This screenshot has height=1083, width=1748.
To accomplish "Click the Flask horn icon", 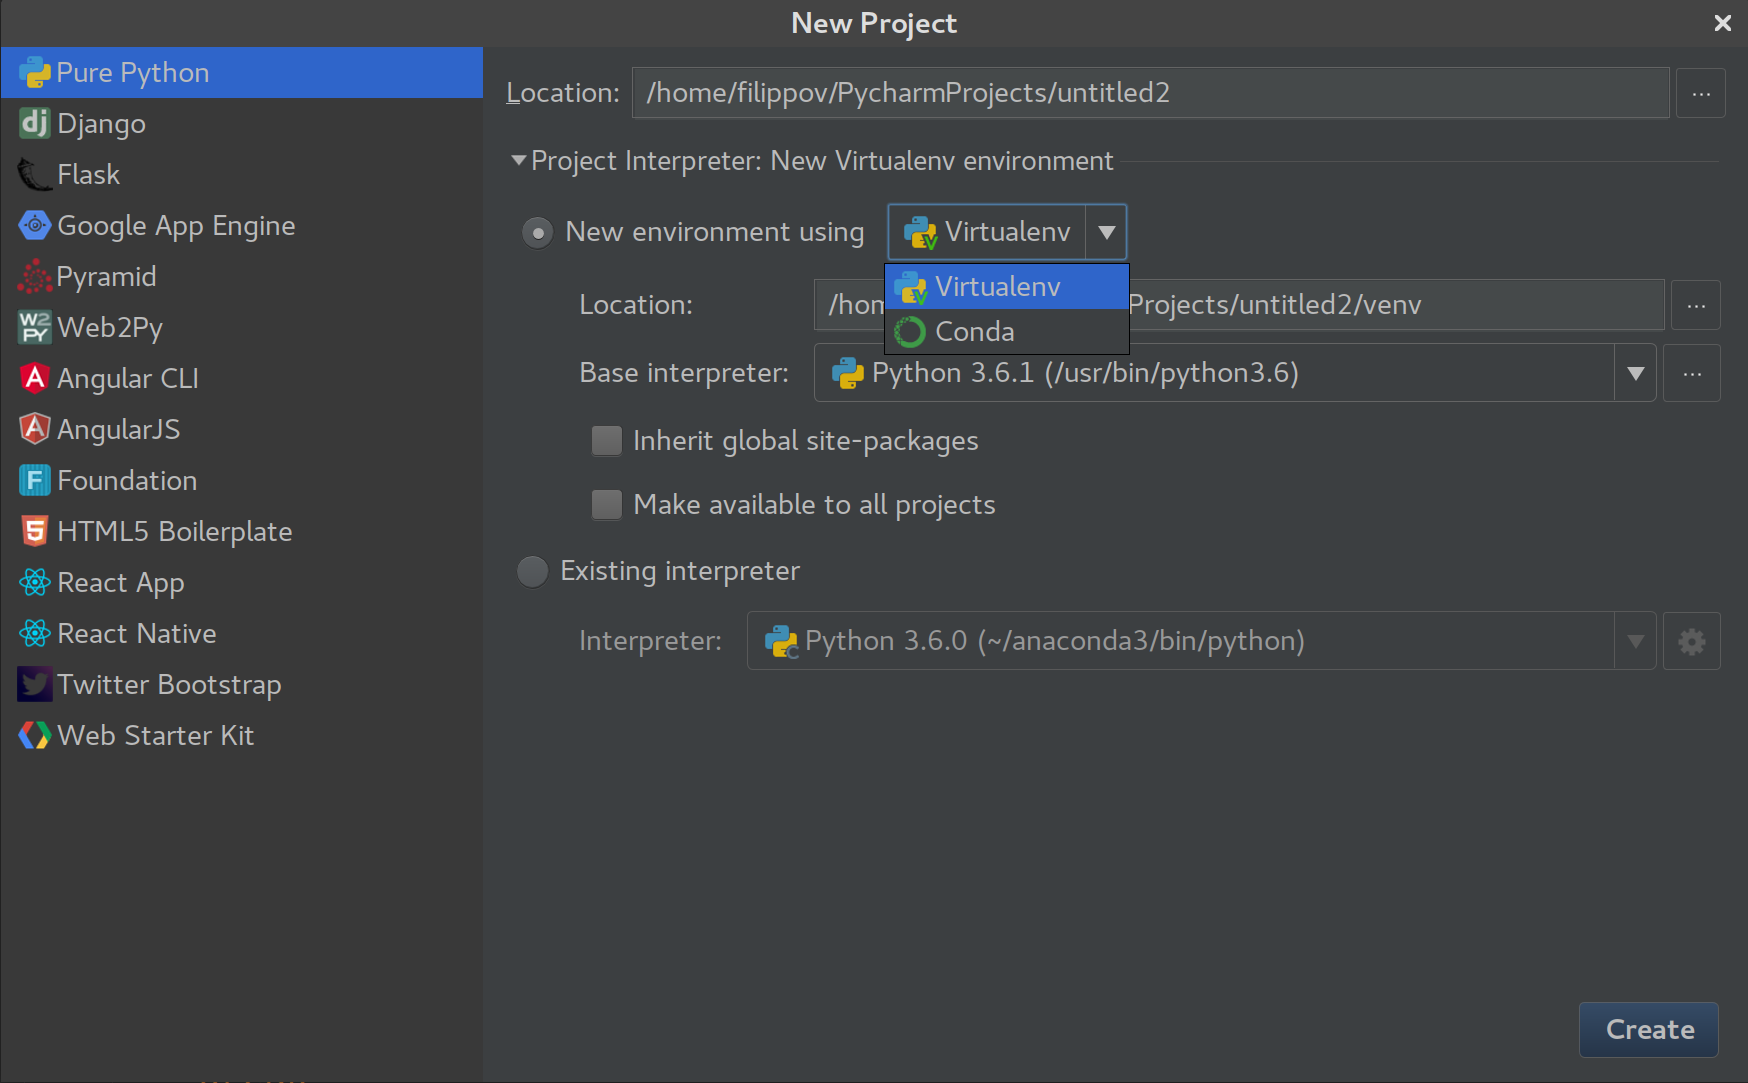I will (x=35, y=175).
